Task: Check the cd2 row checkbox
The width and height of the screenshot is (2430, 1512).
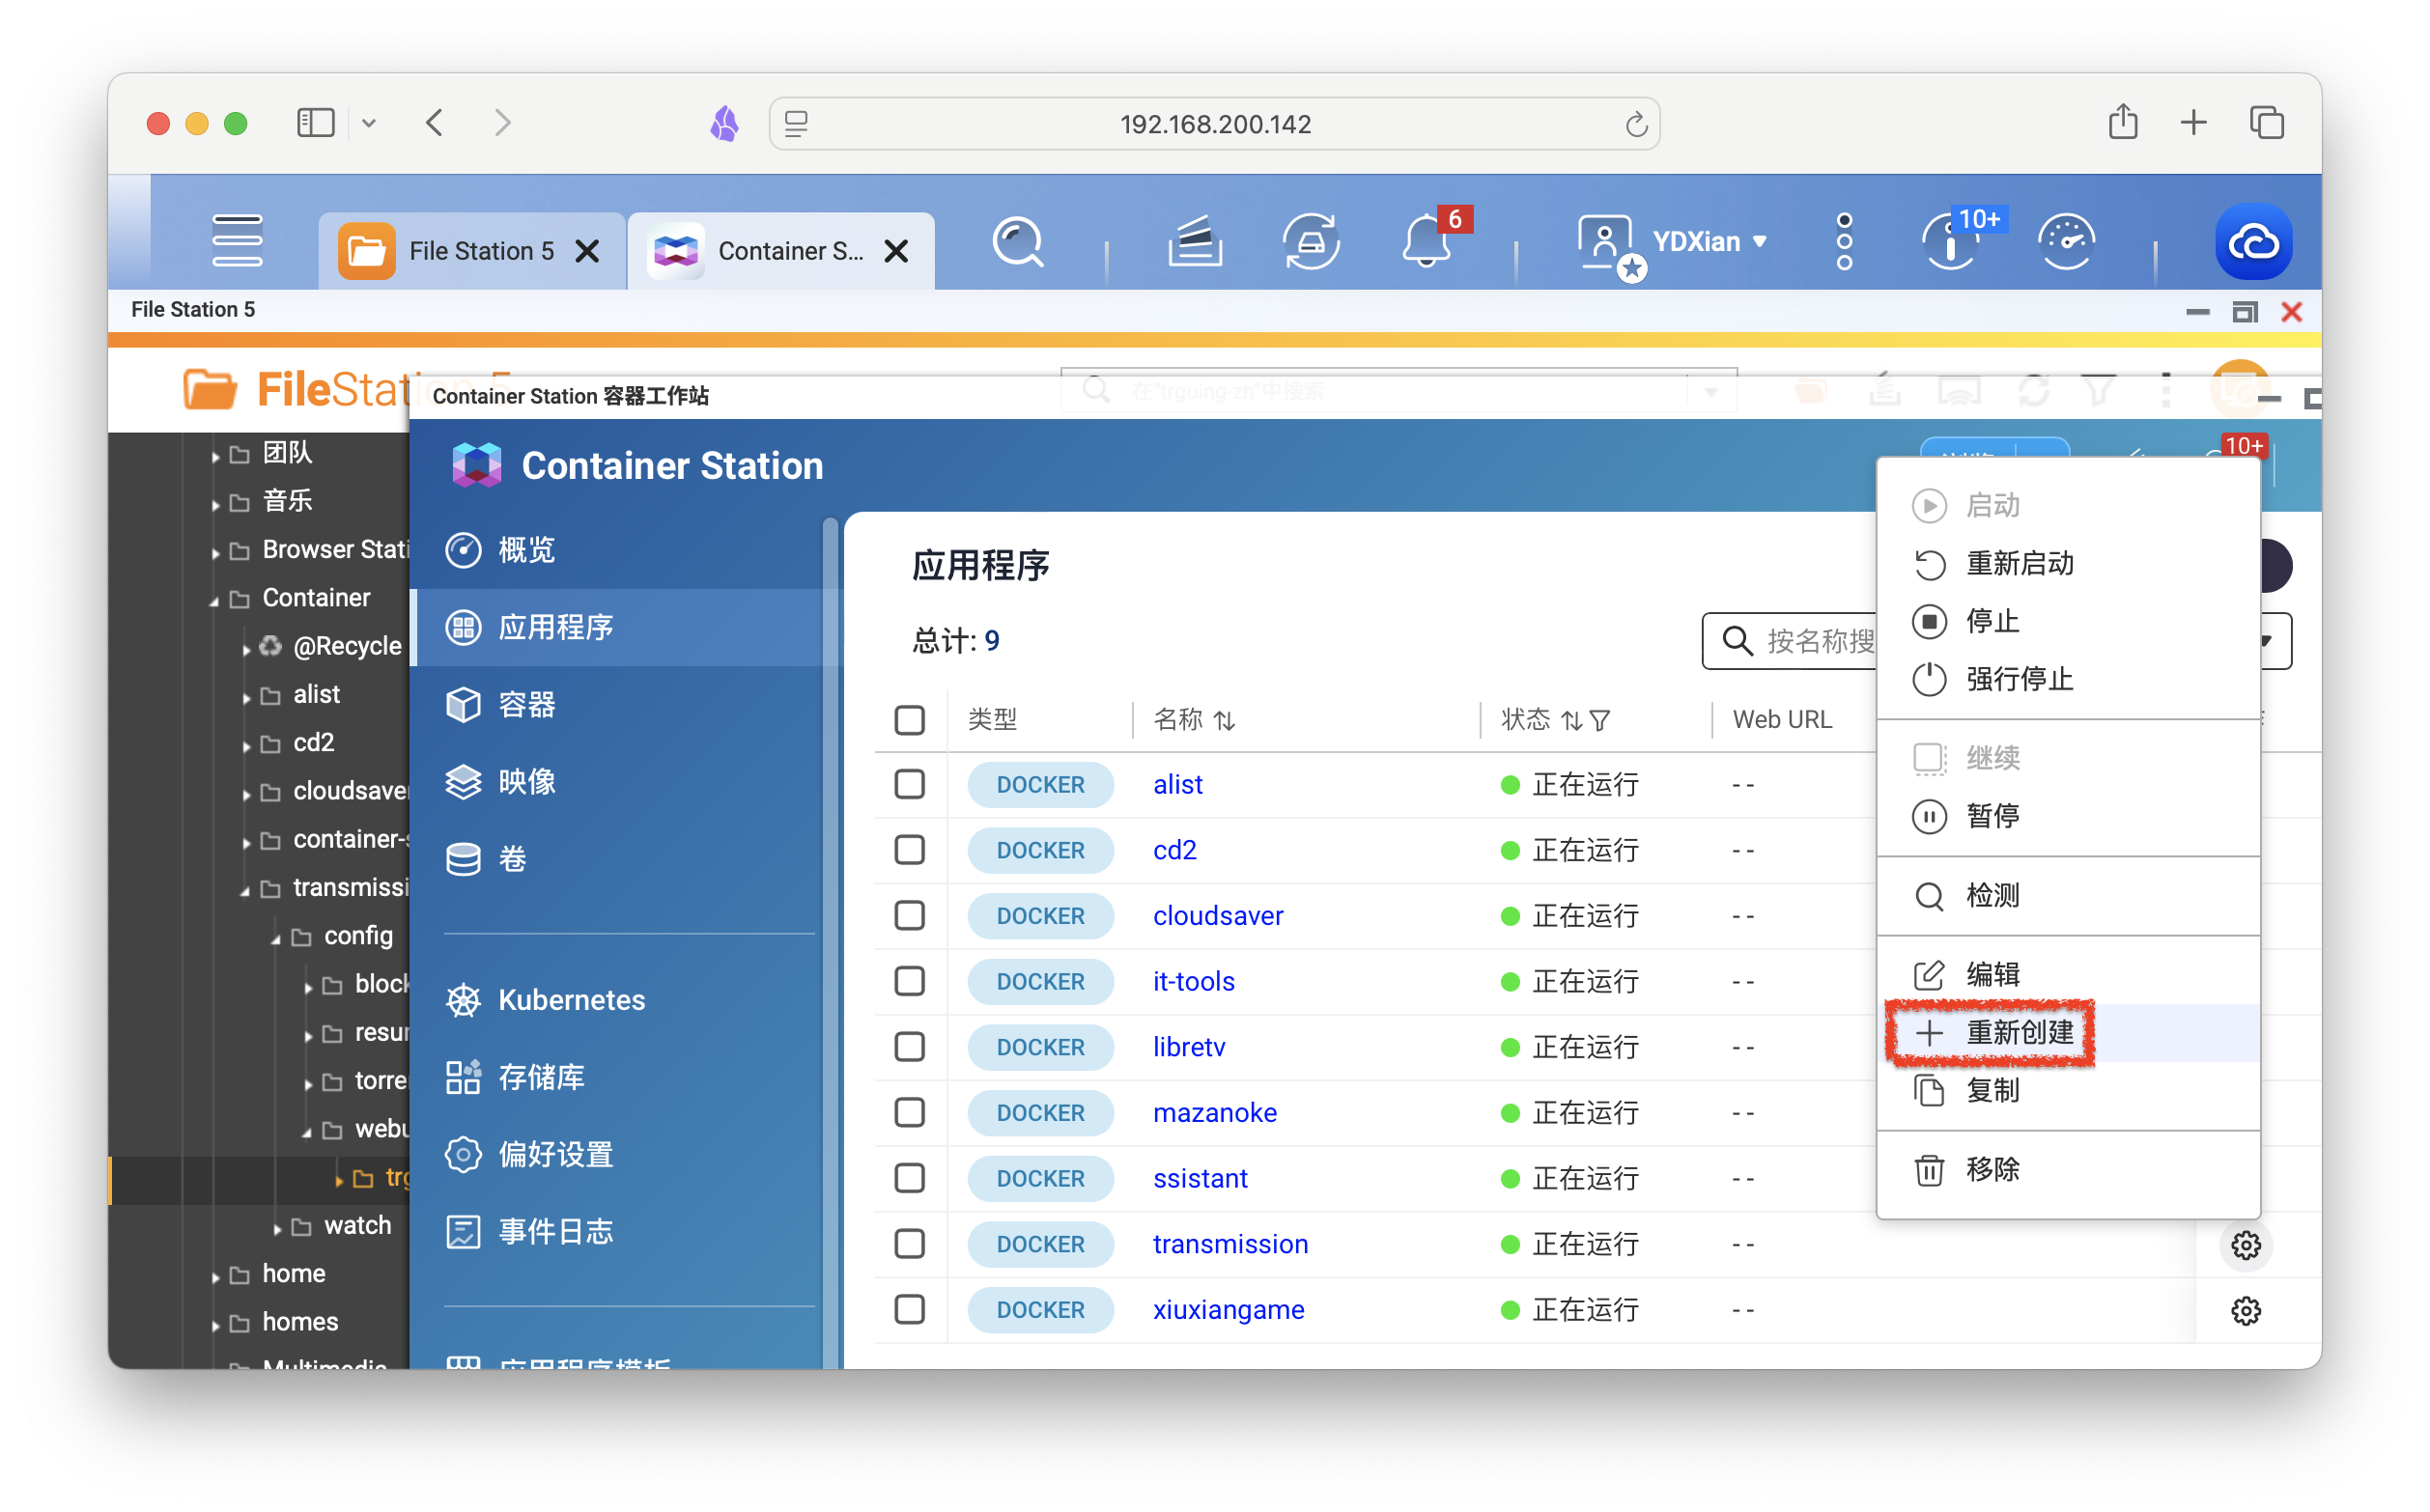Action: [x=909, y=850]
